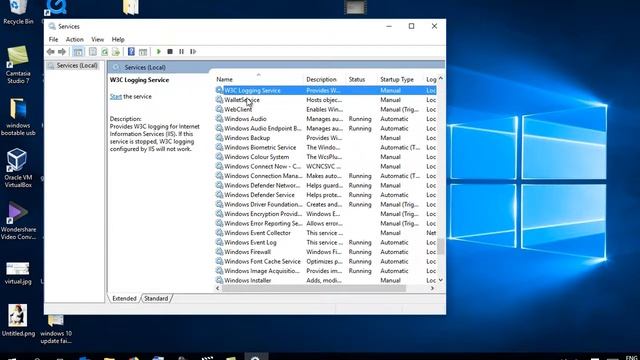Click the horizontal scrollbar thumb in services list
This screenshot has height=360, width=640.
pyautogui.click(x=313, y=288)
